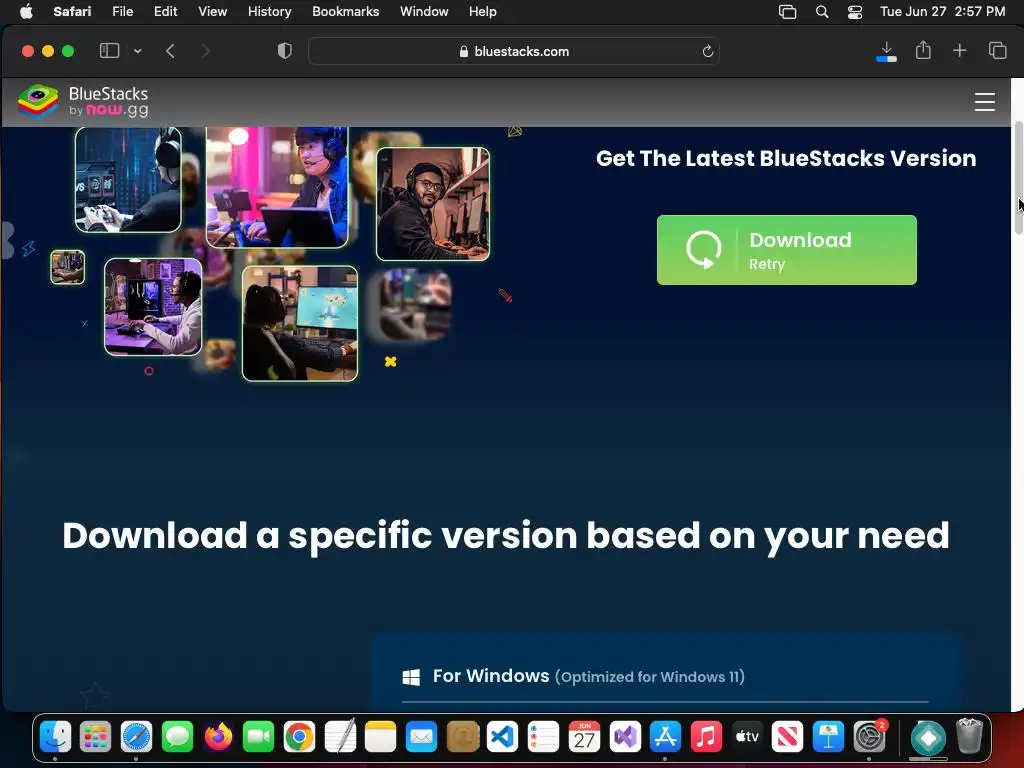1024x768 pixels.
Task: Open a new tab
Action: click(959, 50)
